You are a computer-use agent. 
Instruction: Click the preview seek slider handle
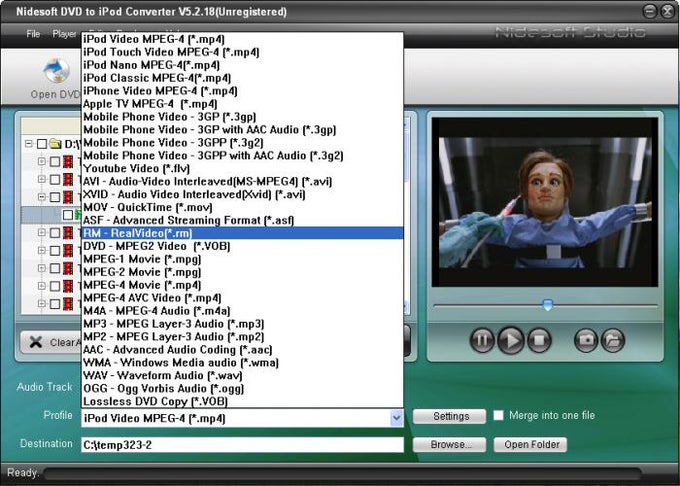[x=548, y=304]
